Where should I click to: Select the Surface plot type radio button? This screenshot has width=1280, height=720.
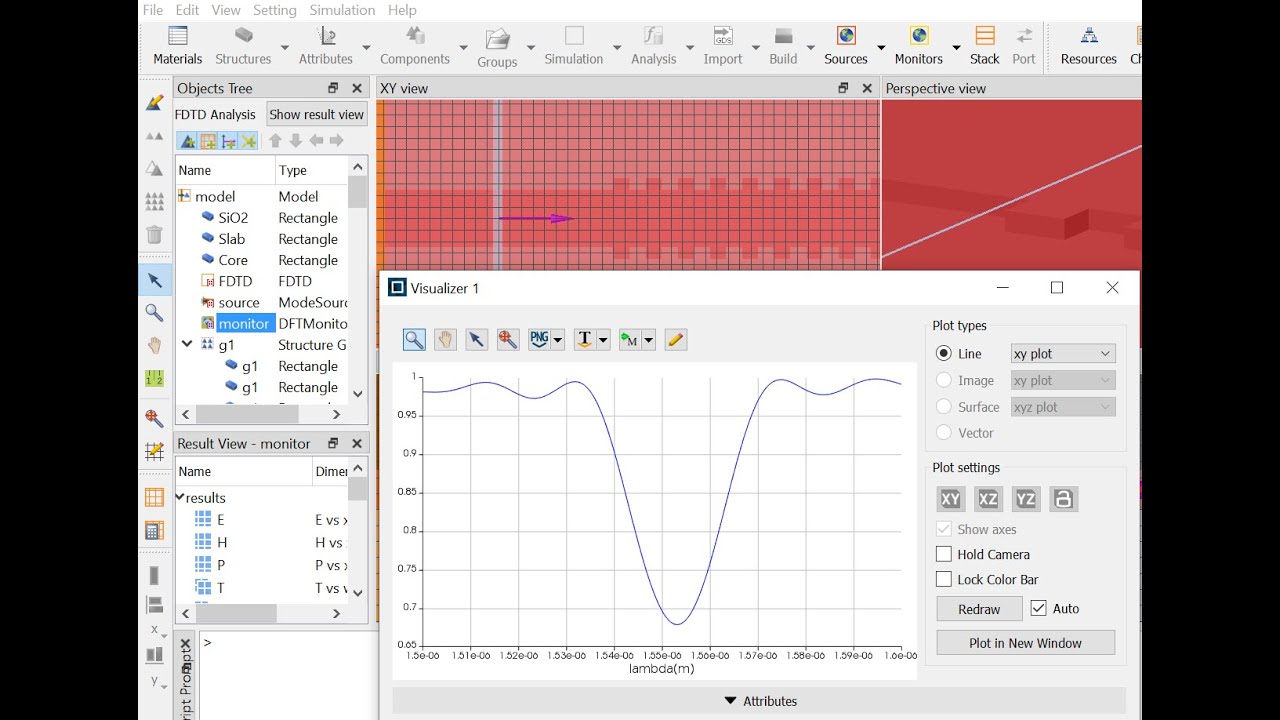(944, 407)
